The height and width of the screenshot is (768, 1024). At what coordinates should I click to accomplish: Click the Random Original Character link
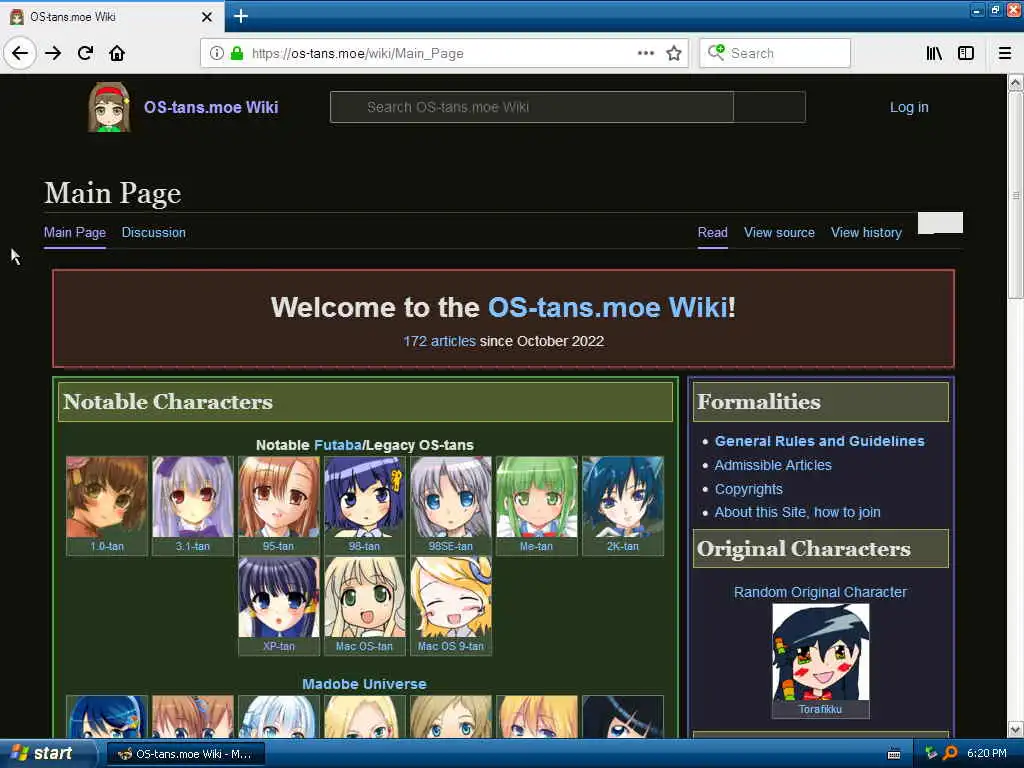point(820,592)
